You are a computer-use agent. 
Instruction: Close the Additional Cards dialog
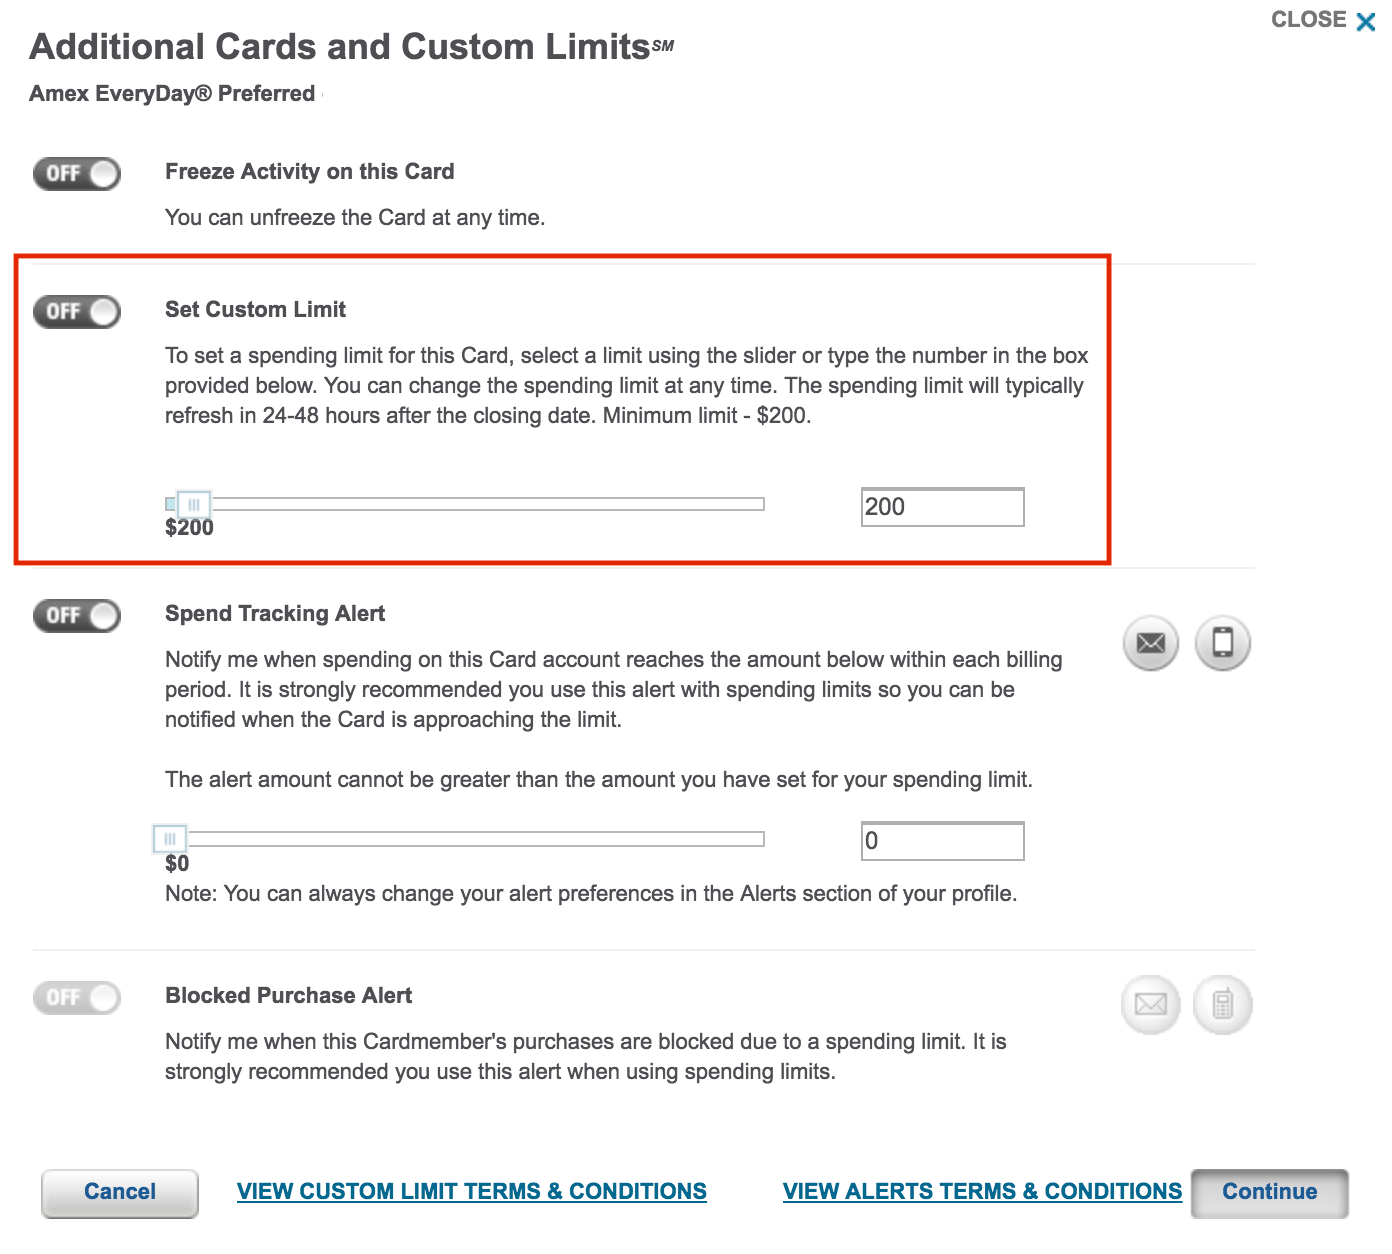coord(1322,19)
